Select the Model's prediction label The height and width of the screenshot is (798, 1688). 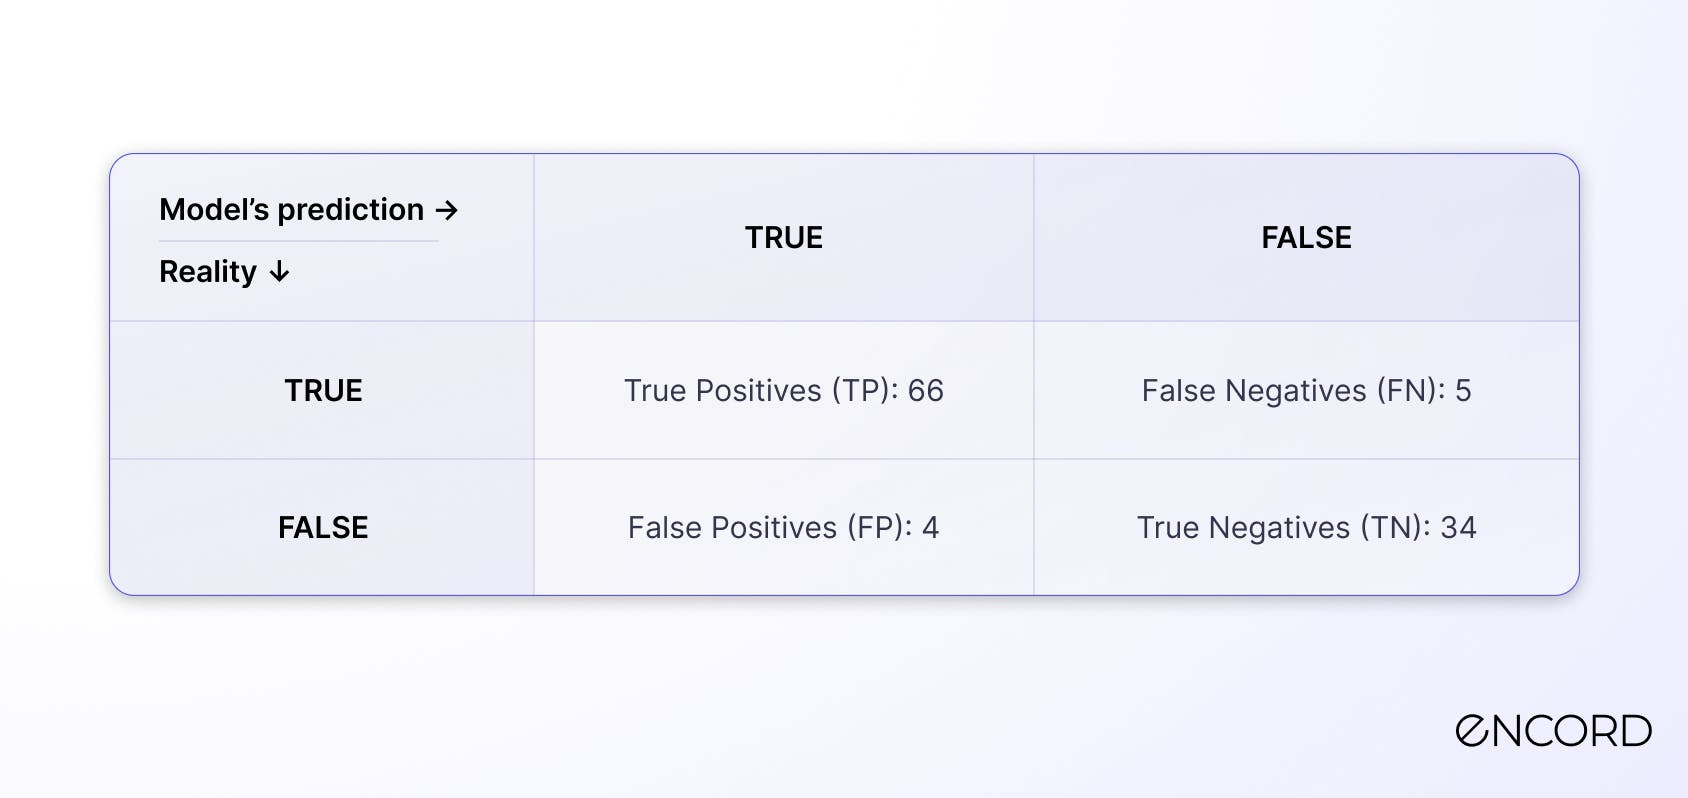pyautogui.click(x=292, y=210)
